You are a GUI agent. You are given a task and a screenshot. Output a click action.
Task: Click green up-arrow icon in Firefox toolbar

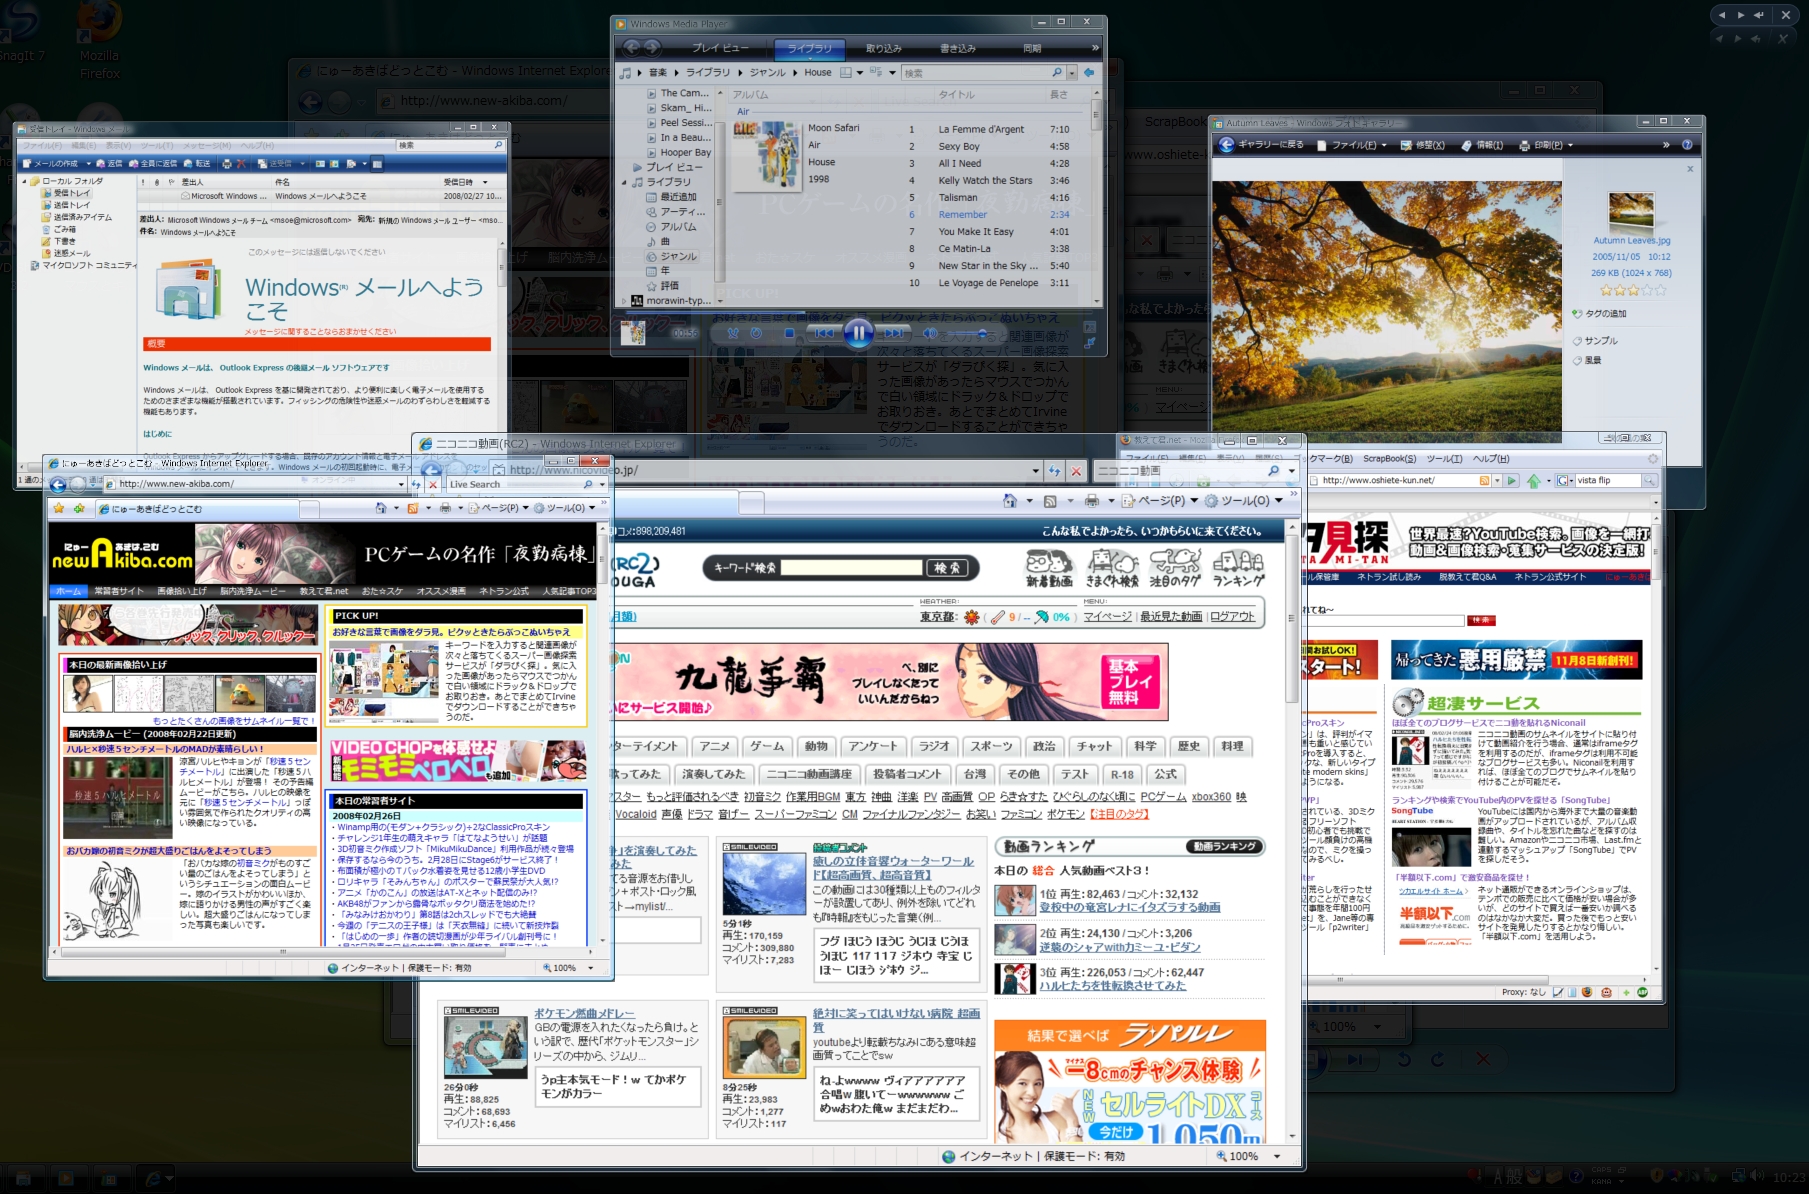tap(1534, 480)
